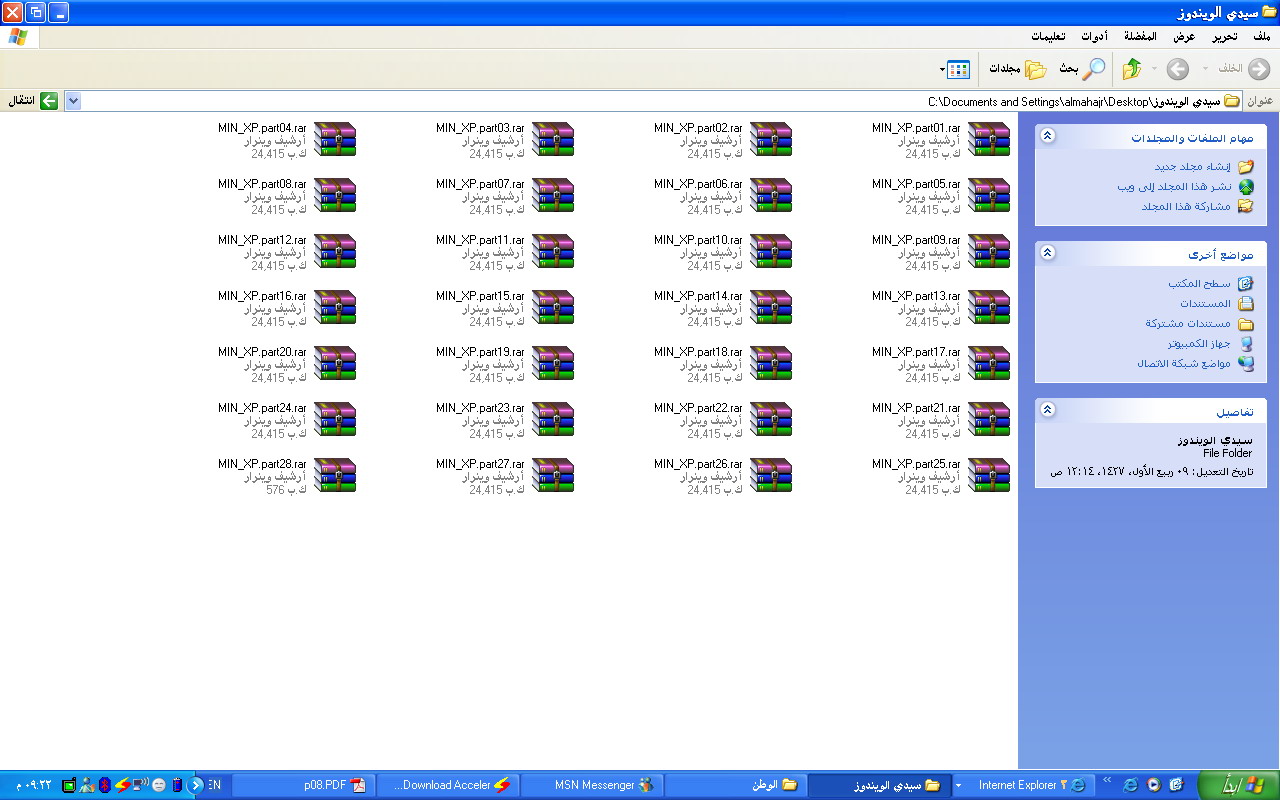Click مشاركة هذا المجلد link
Viewport: 1280px width, 800px height.
click(x=1187, y=206)
